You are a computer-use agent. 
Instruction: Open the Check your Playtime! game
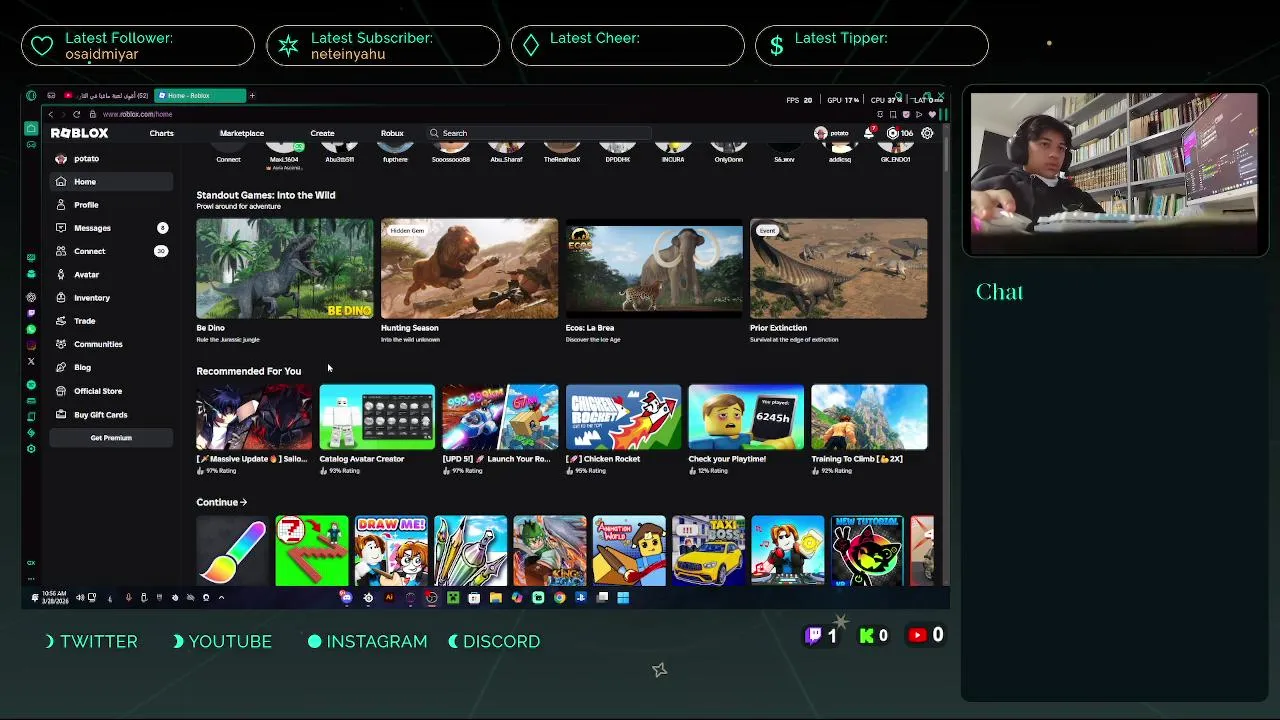[x=746, y=417]
